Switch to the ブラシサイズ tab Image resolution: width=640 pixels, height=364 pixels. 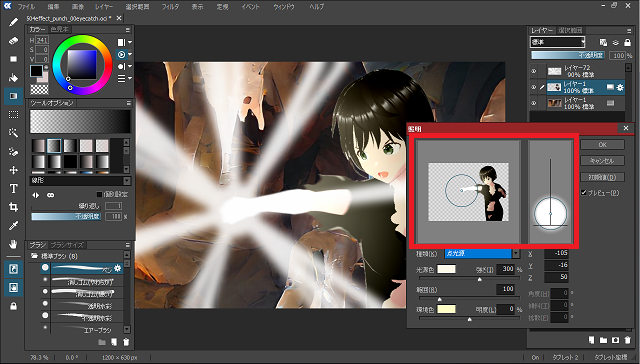(67, 245)
